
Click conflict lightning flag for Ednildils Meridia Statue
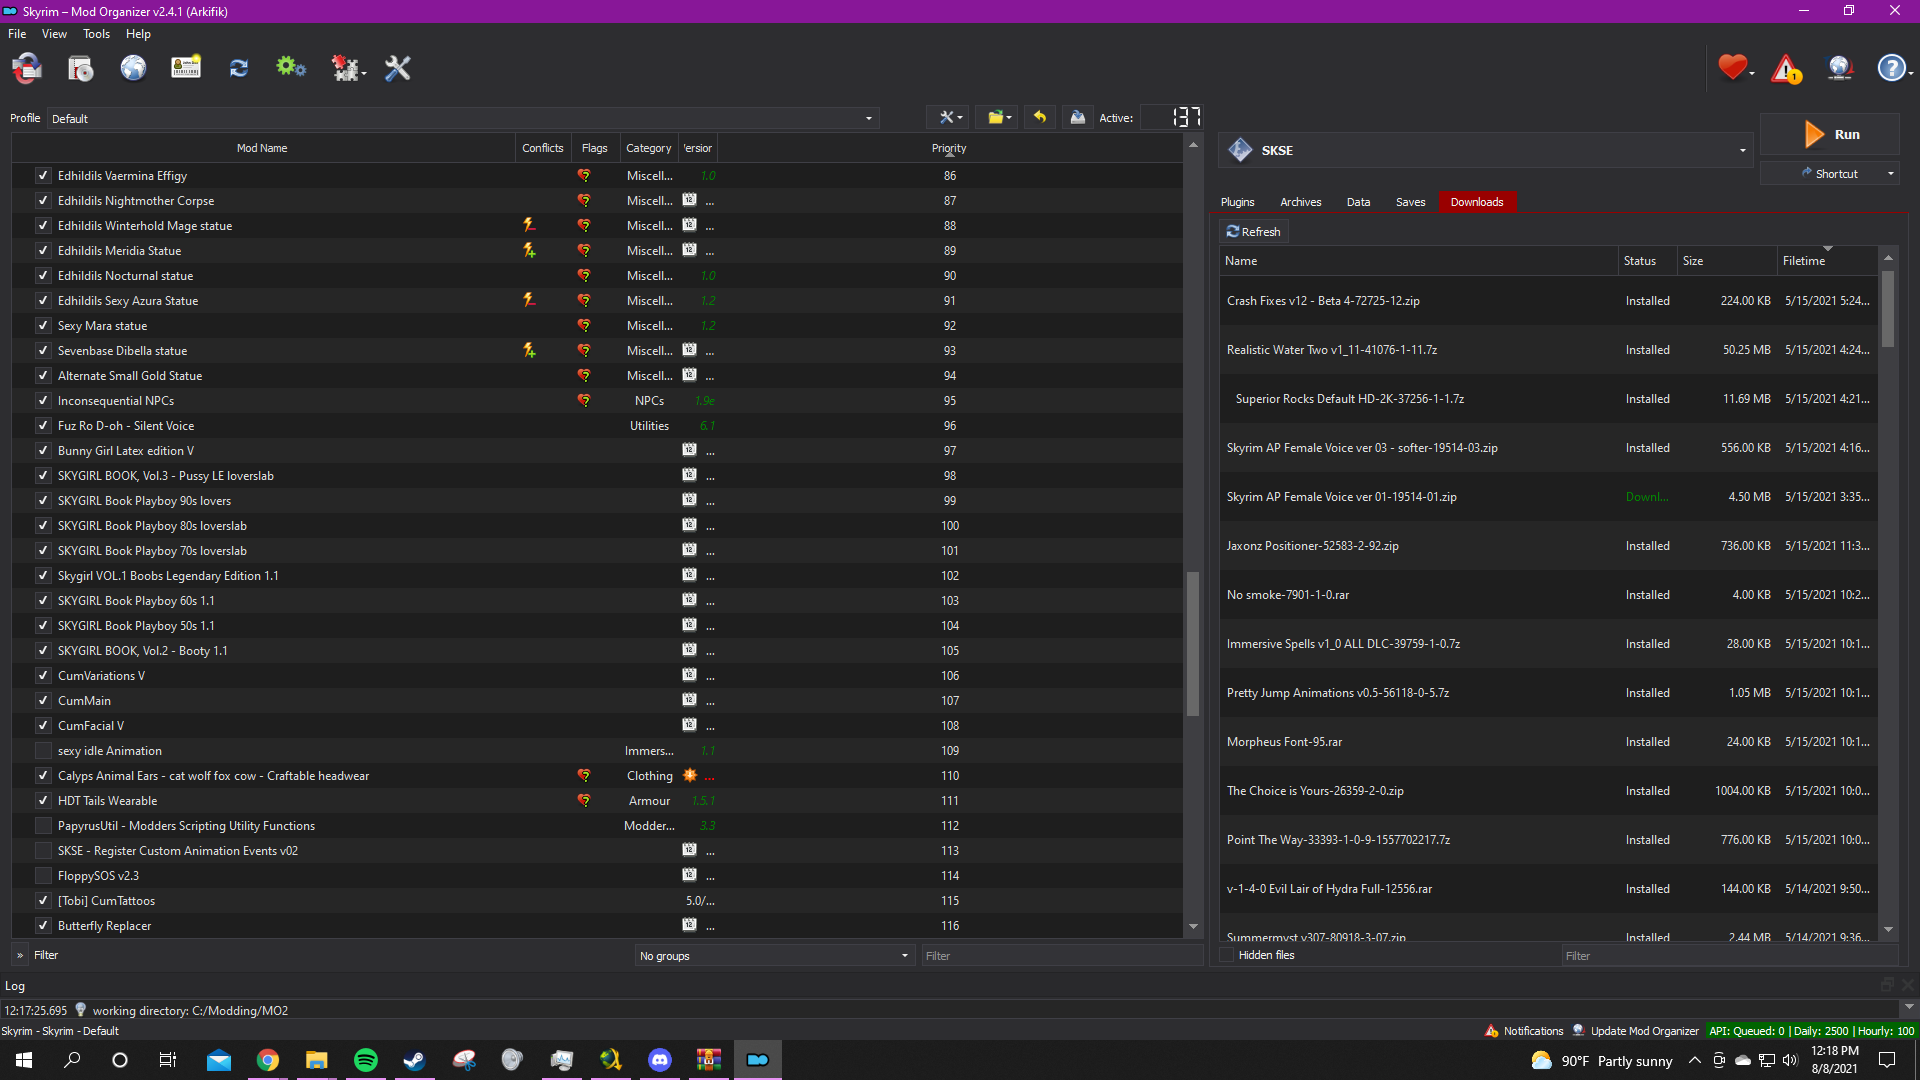click(x=529, y=250)
